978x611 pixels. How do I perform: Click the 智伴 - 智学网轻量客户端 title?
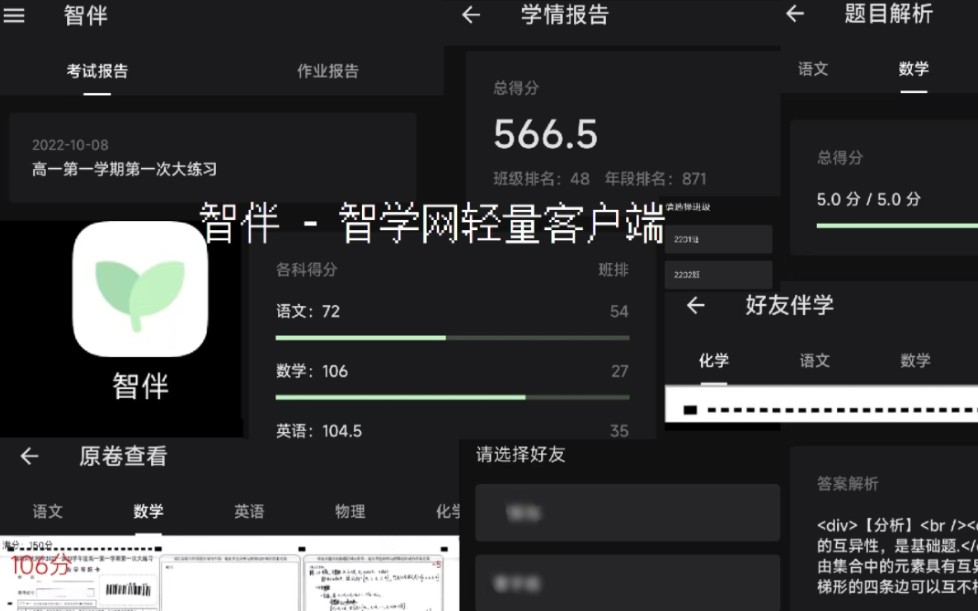click(432, 223)
